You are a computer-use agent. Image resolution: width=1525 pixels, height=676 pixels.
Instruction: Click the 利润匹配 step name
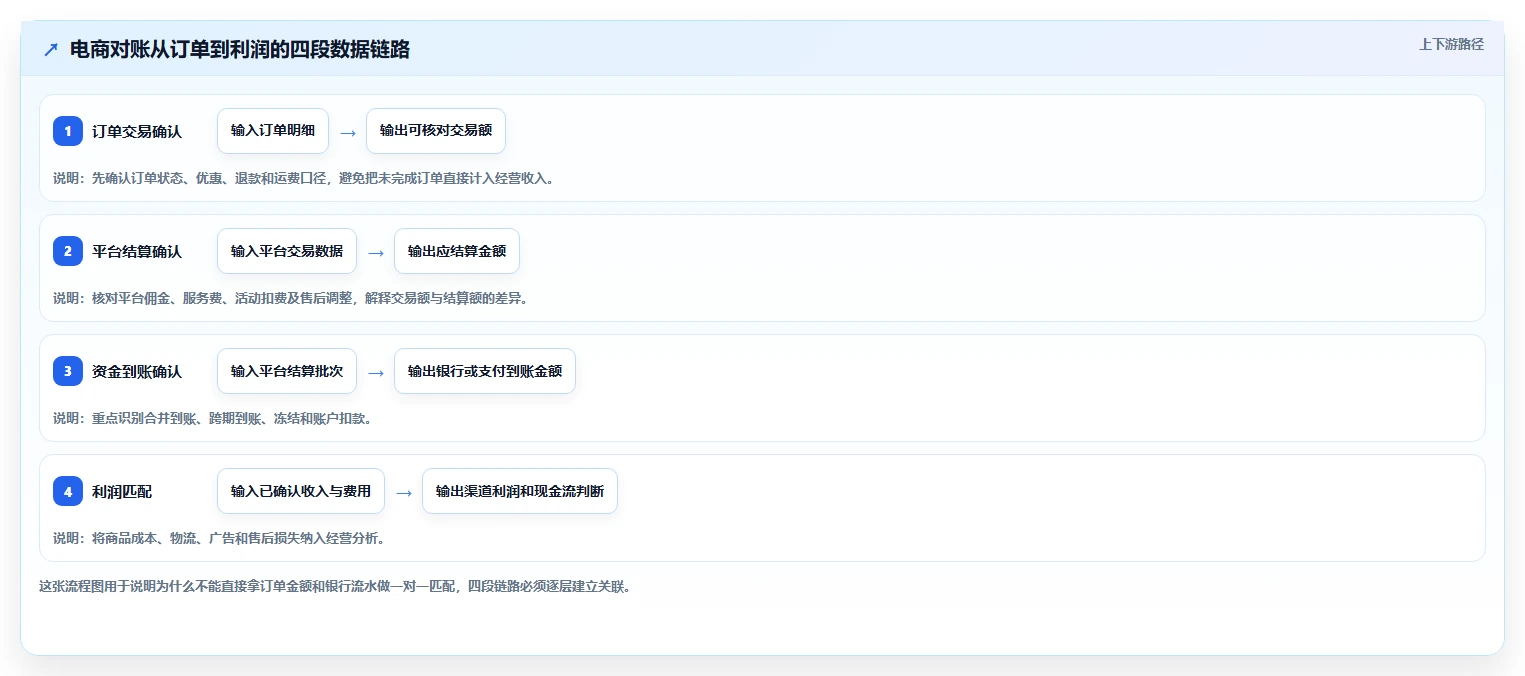click(122, 492)
